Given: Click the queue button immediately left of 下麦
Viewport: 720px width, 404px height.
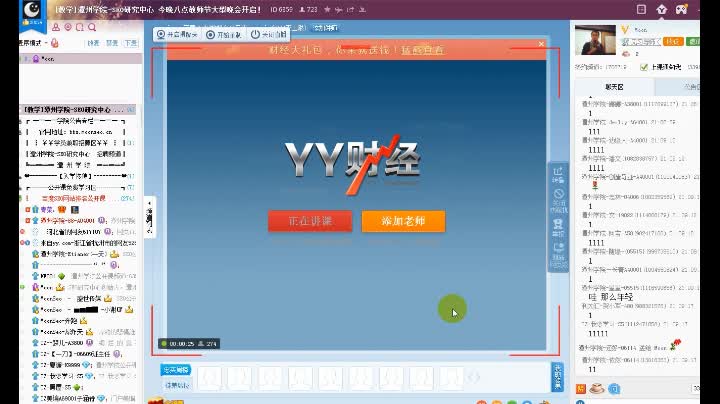Looking at the screenshot, I should point(112,43).
